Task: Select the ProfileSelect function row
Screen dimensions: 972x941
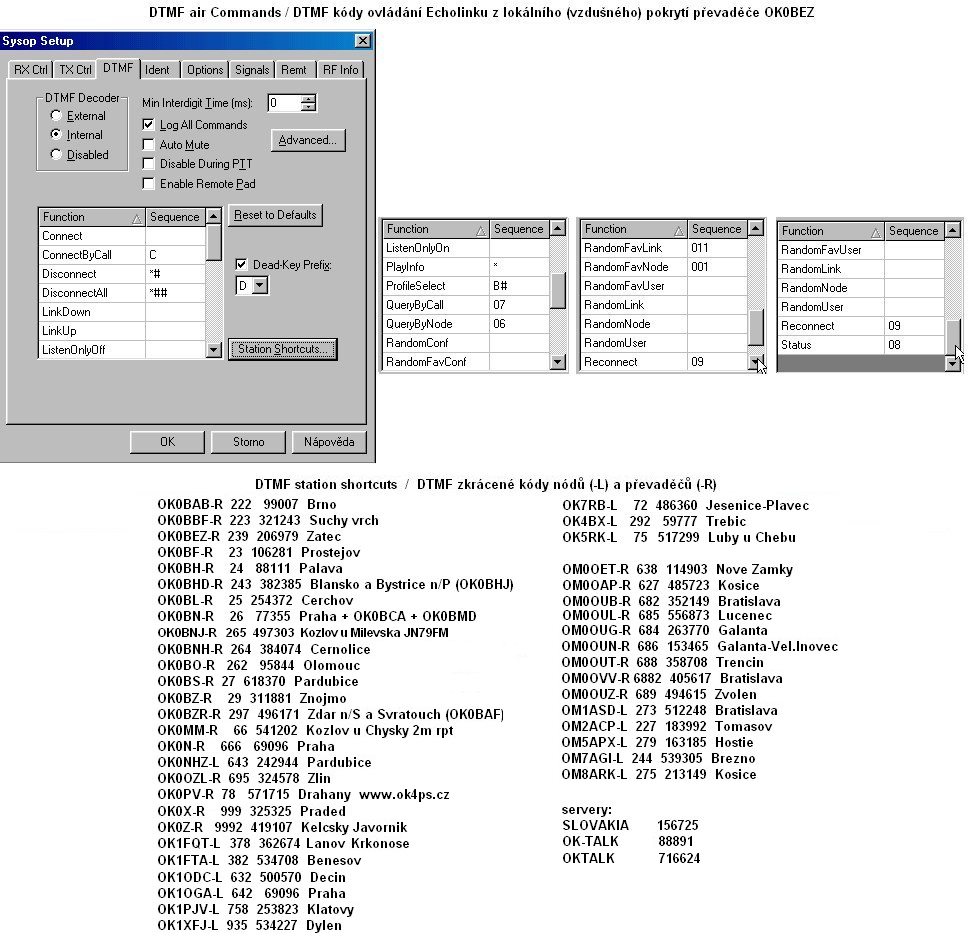Action: tap(466, 286)
